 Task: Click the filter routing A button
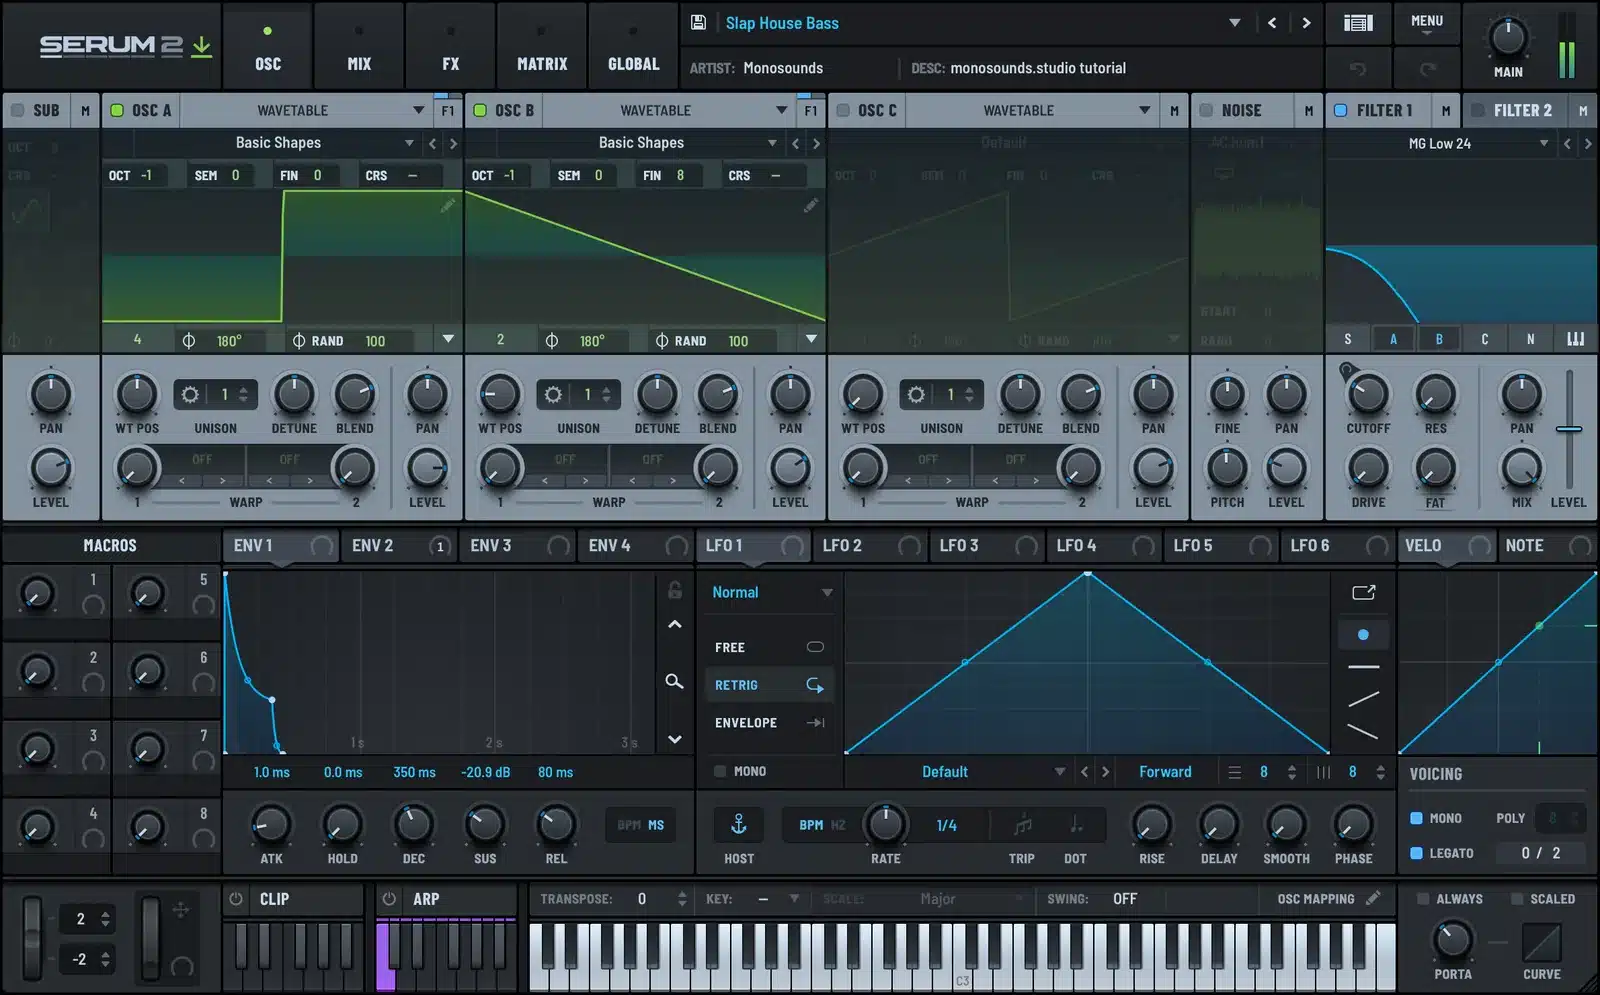pyautogui.click(x=1393, y=339)
